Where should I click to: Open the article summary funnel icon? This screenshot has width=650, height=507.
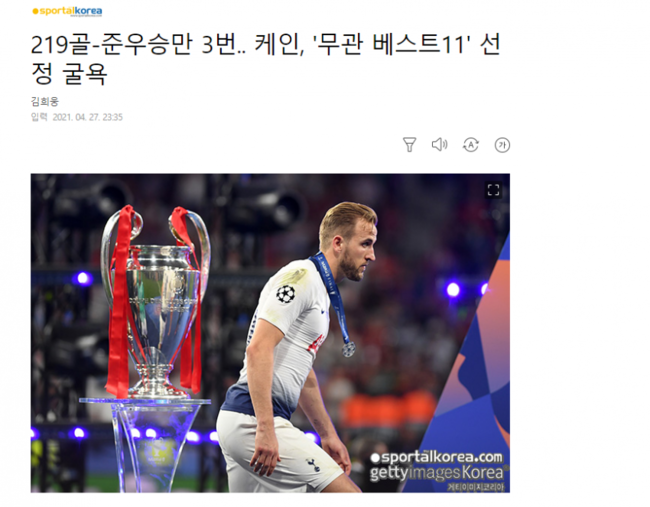[x=409, y=145]
